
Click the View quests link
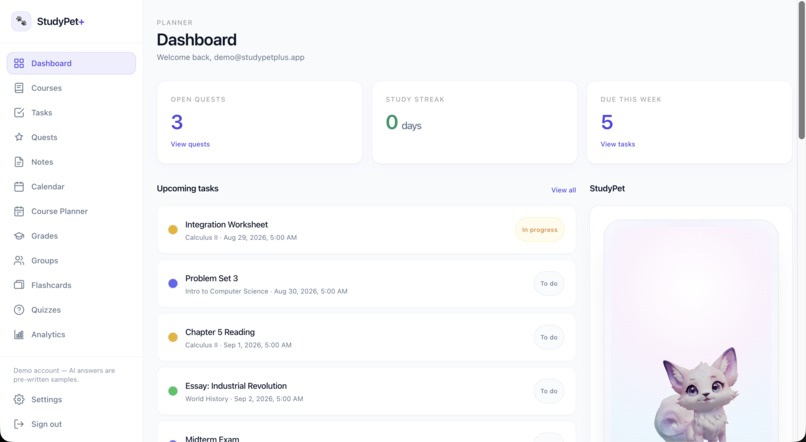pyautogui.click(x=190, y=144)
